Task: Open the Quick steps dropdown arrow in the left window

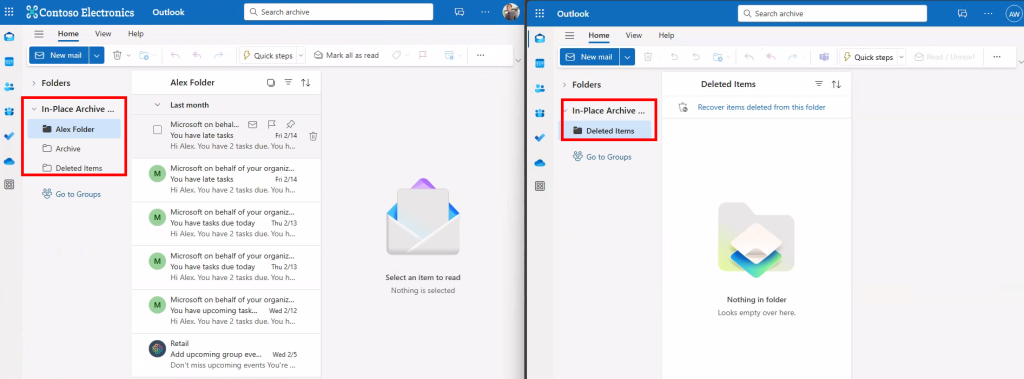Action: [x=301, y=56]
